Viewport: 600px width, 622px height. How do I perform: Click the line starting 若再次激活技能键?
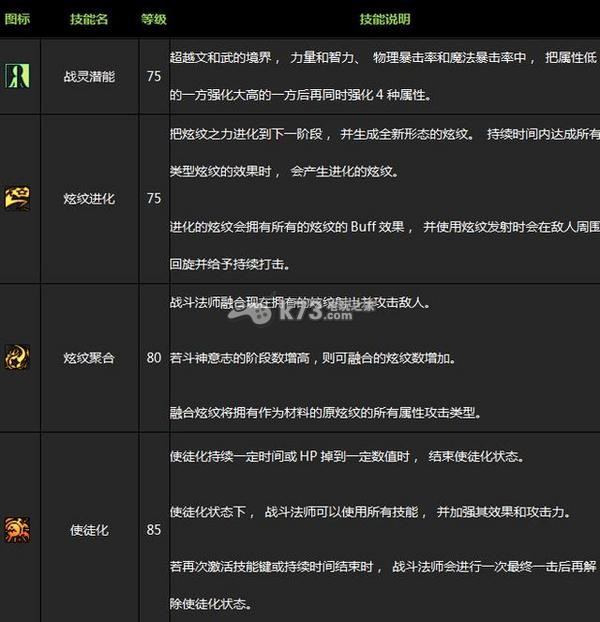pos(383,566)
